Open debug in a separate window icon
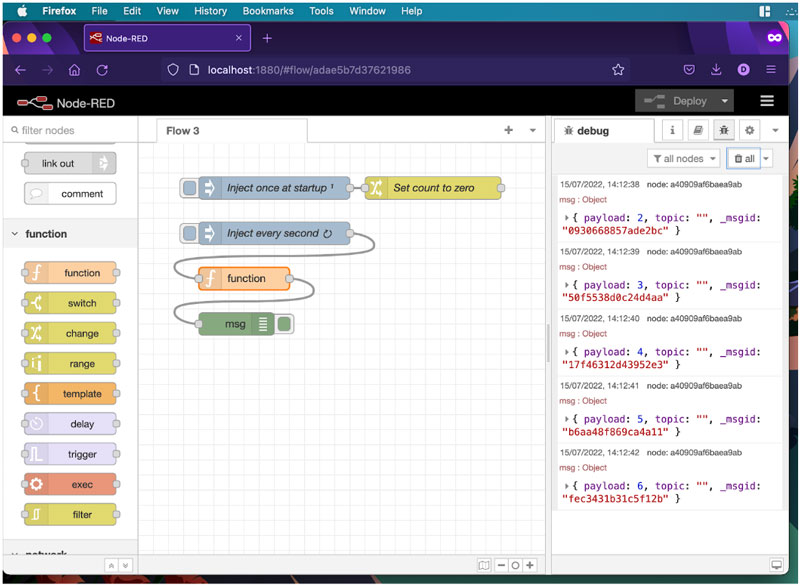Image resolution: width=800 pixels, height=586 pixels. click(x=776, y=565)
